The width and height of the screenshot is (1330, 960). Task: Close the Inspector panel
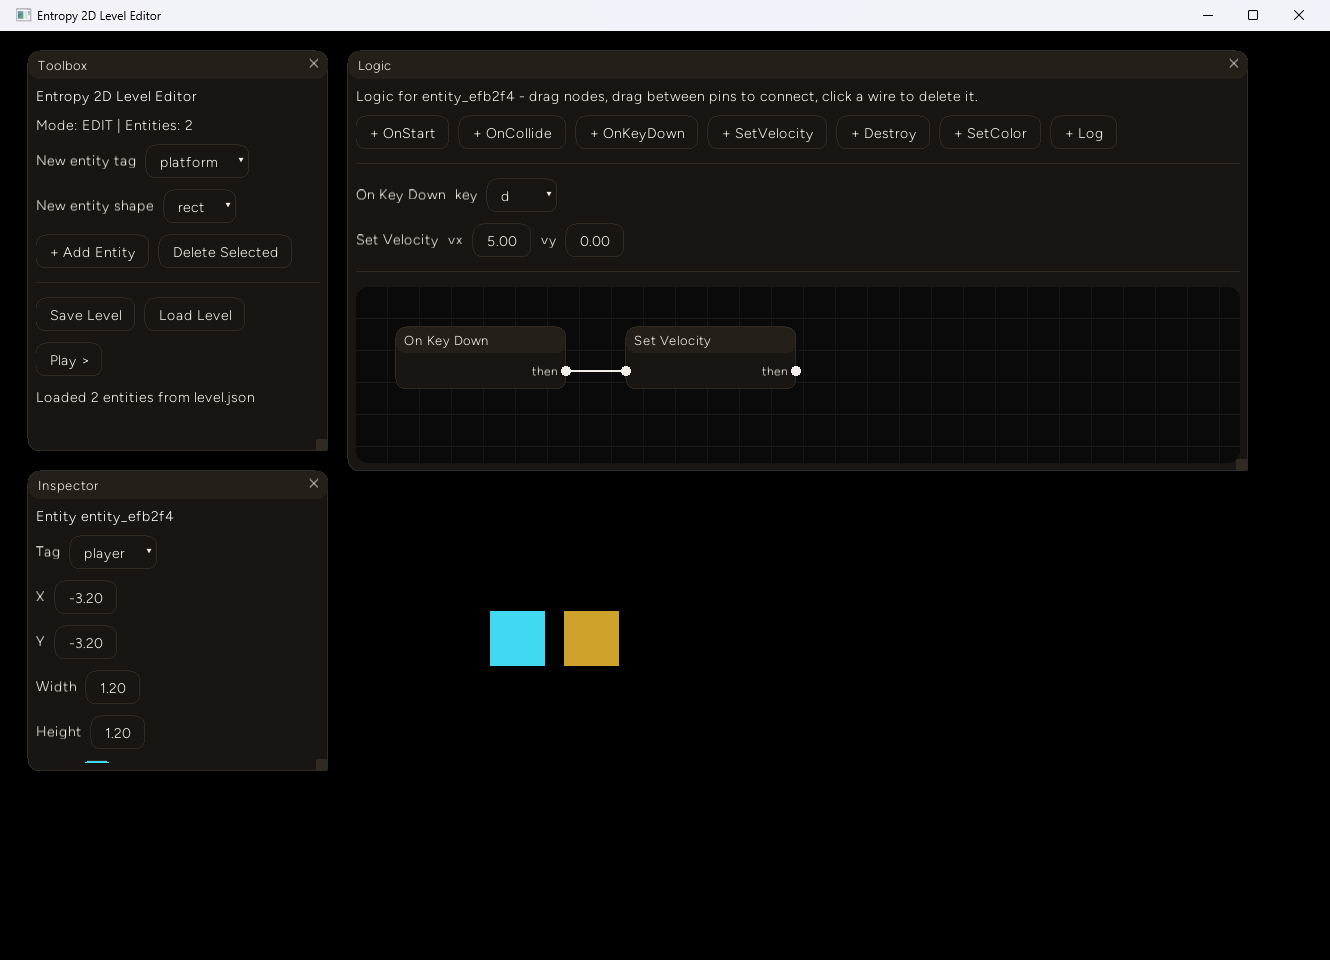point(314,484)
